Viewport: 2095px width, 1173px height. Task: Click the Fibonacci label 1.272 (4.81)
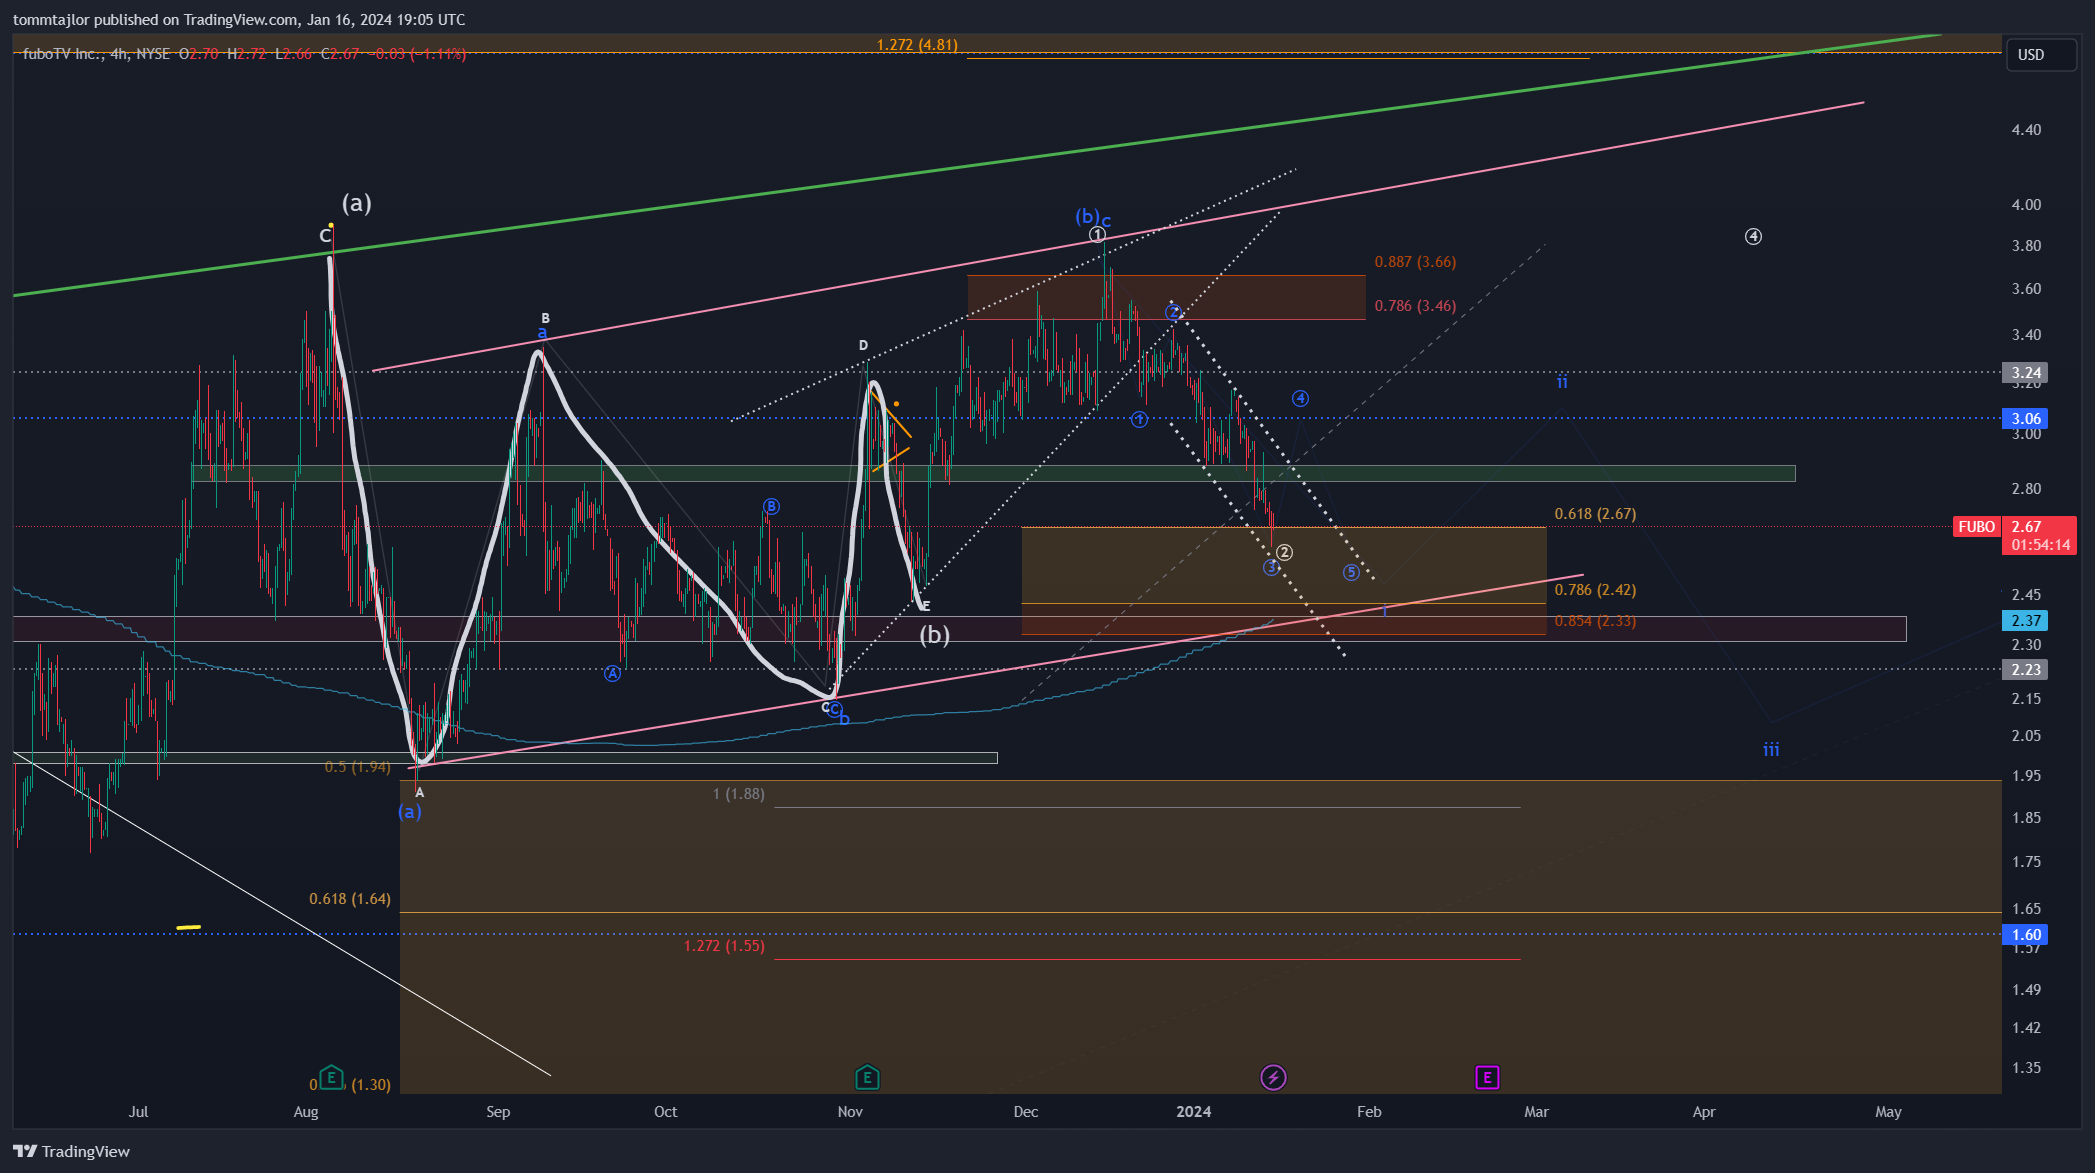pyautogui.click(x=917, y=45)
